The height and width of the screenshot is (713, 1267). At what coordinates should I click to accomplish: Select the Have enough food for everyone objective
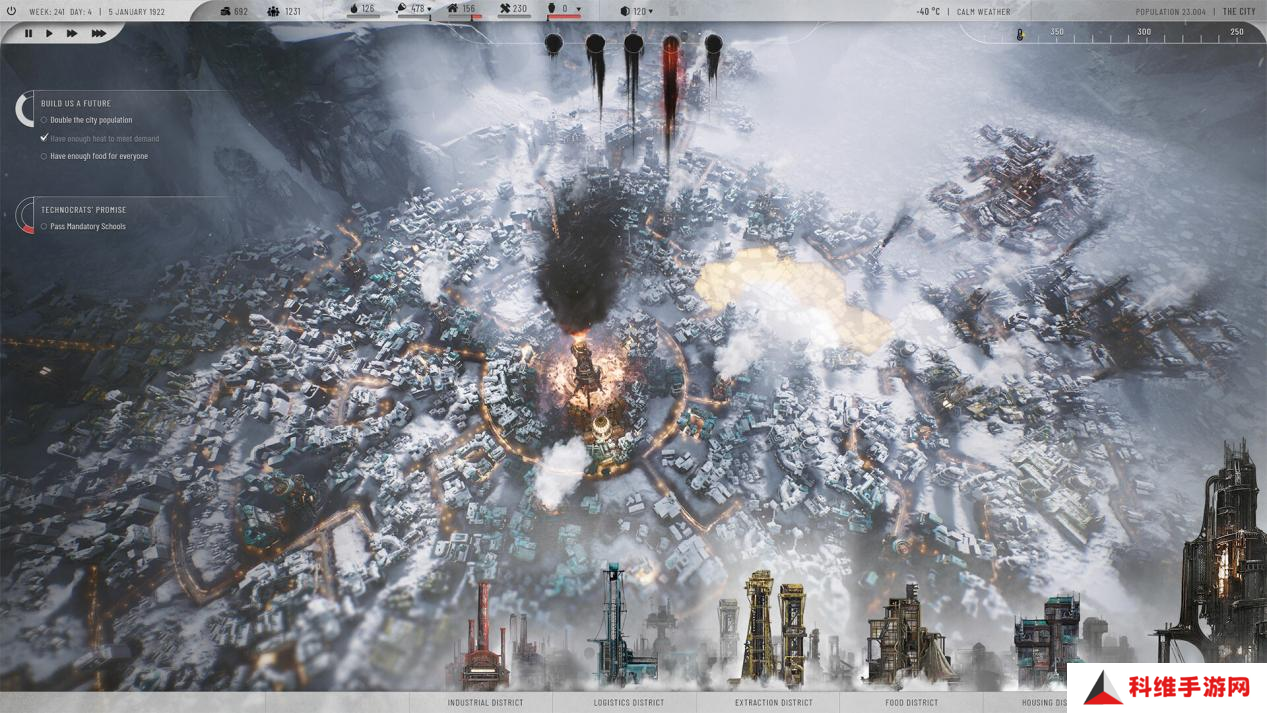pyautogui.click(x=94, y=156)
